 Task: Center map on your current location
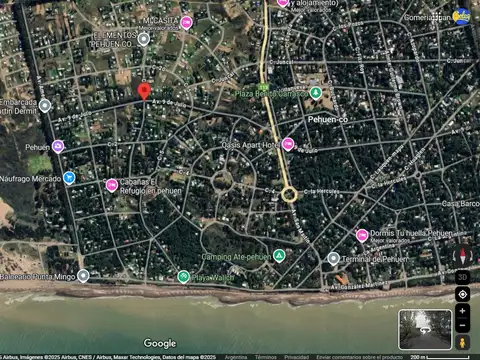[x=463, y=294]
